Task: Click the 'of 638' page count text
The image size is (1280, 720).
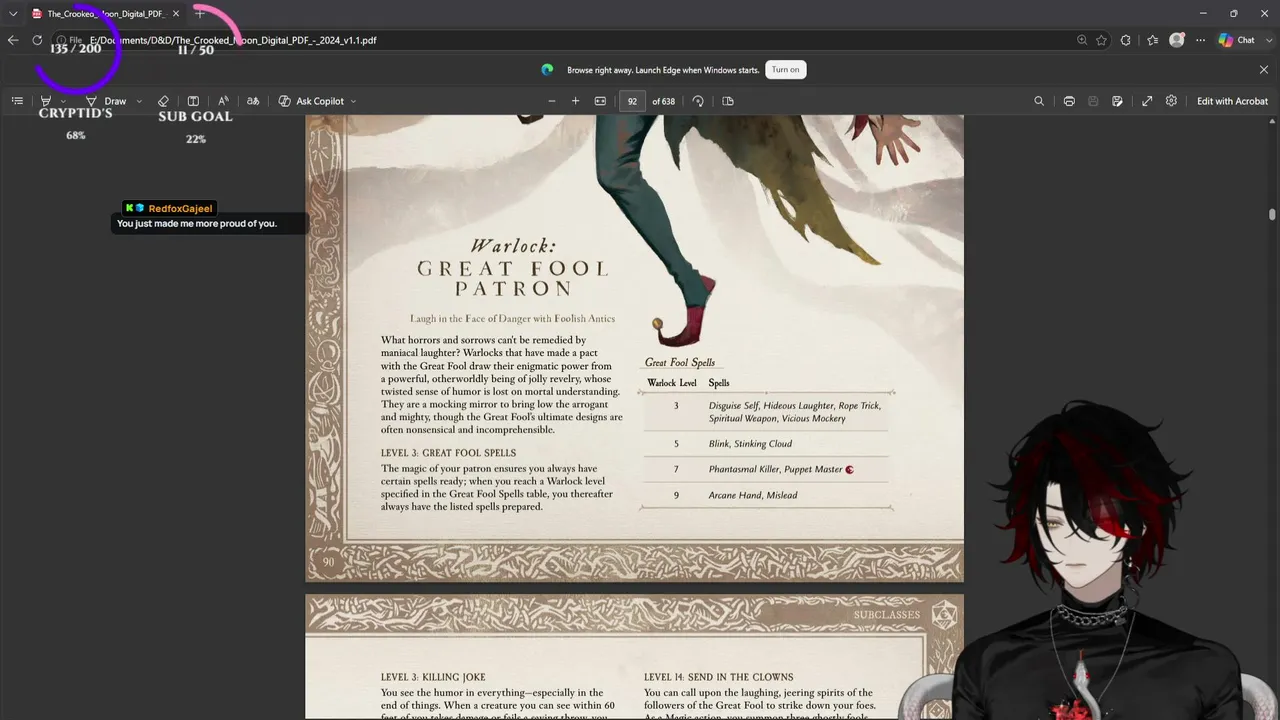Action: [x=664, y=101]
